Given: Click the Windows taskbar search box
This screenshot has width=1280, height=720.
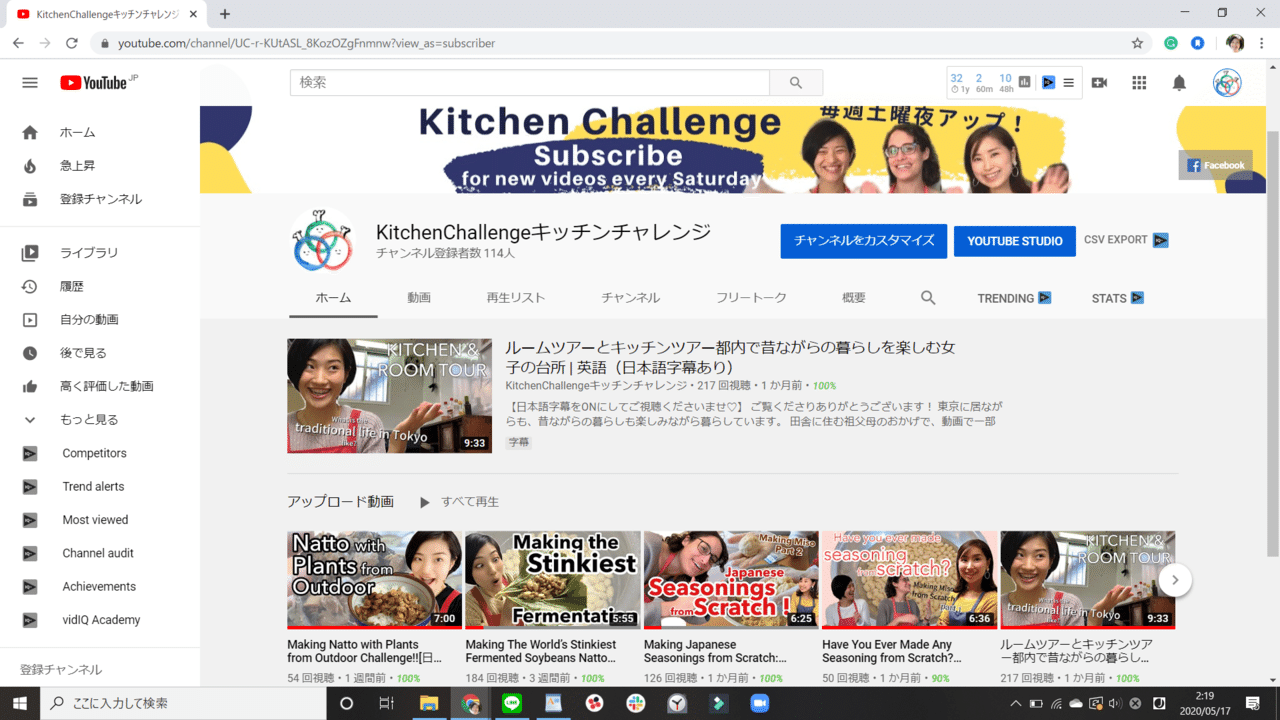Looking at the screenshot, I should click(x=183, y=703).
